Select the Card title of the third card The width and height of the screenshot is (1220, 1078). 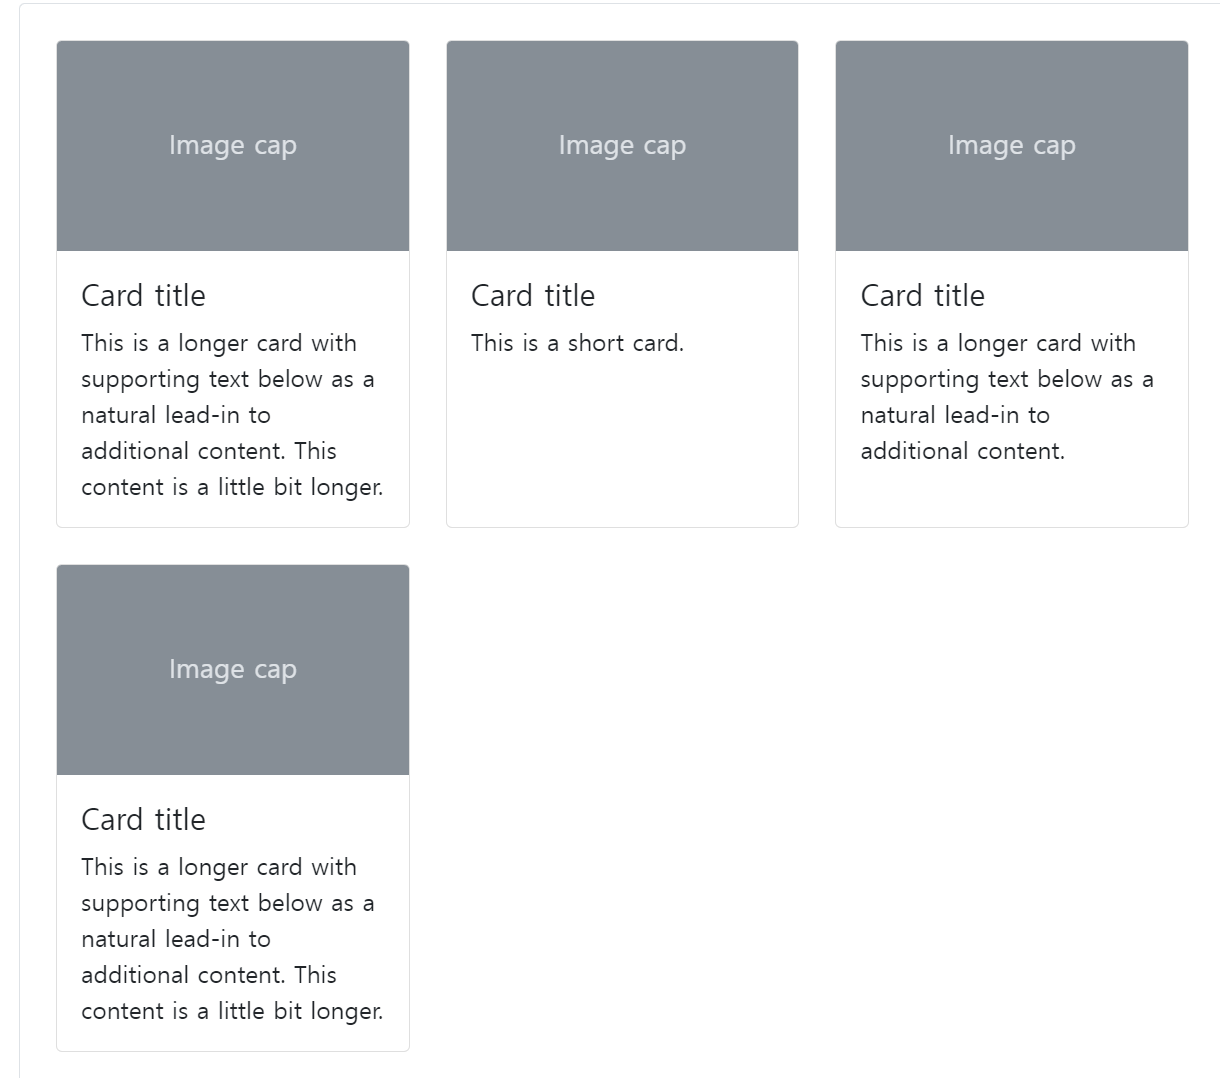(x=922, y=295)
